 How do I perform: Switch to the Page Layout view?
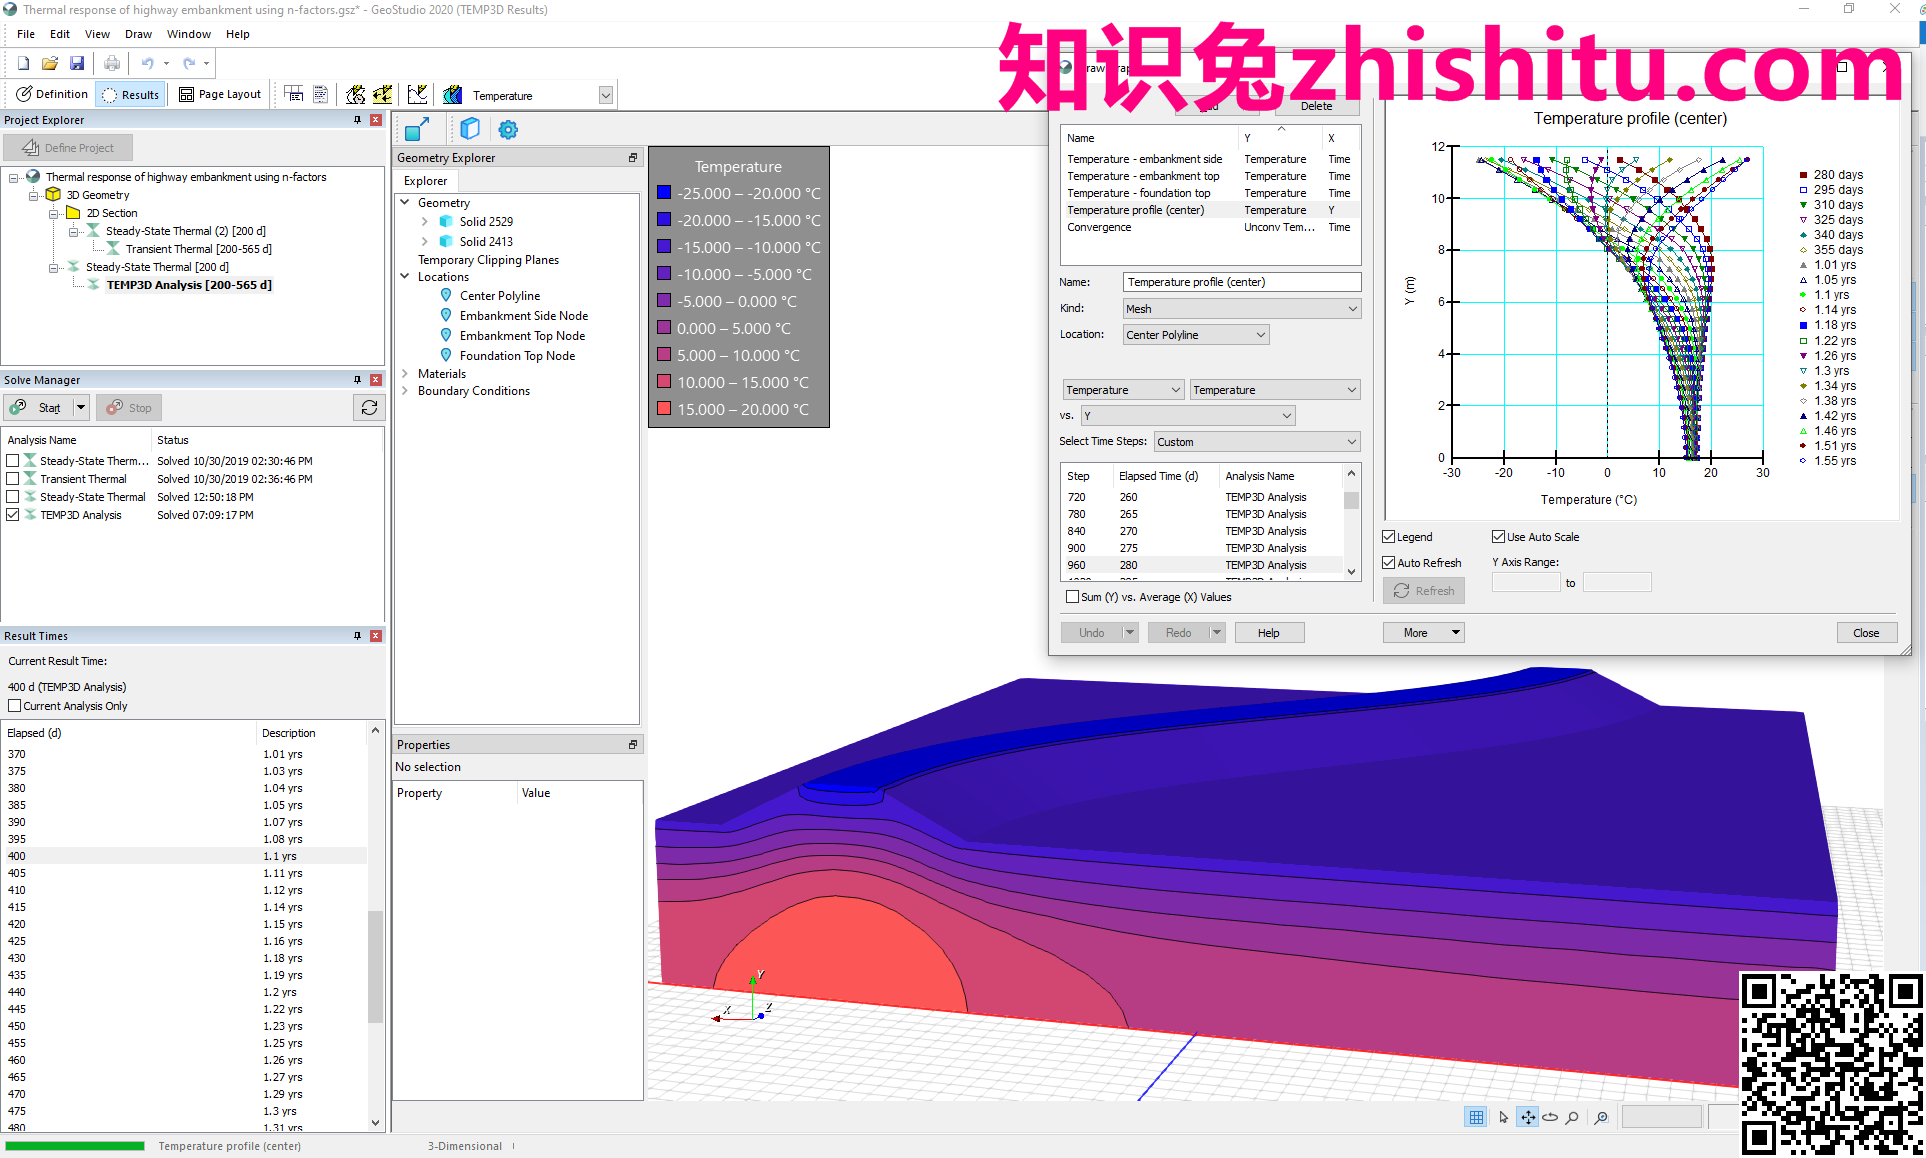(219, 94)
